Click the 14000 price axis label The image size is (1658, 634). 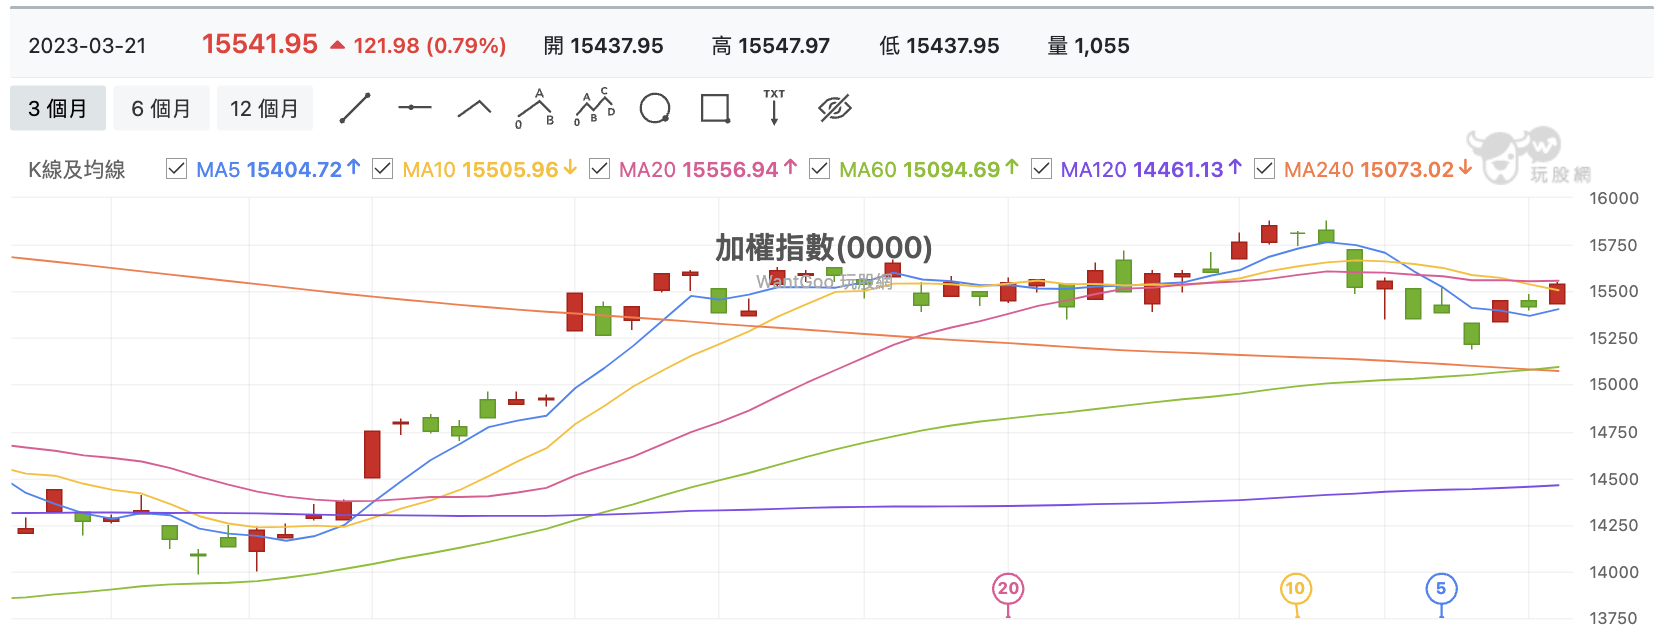point(1614,572)
